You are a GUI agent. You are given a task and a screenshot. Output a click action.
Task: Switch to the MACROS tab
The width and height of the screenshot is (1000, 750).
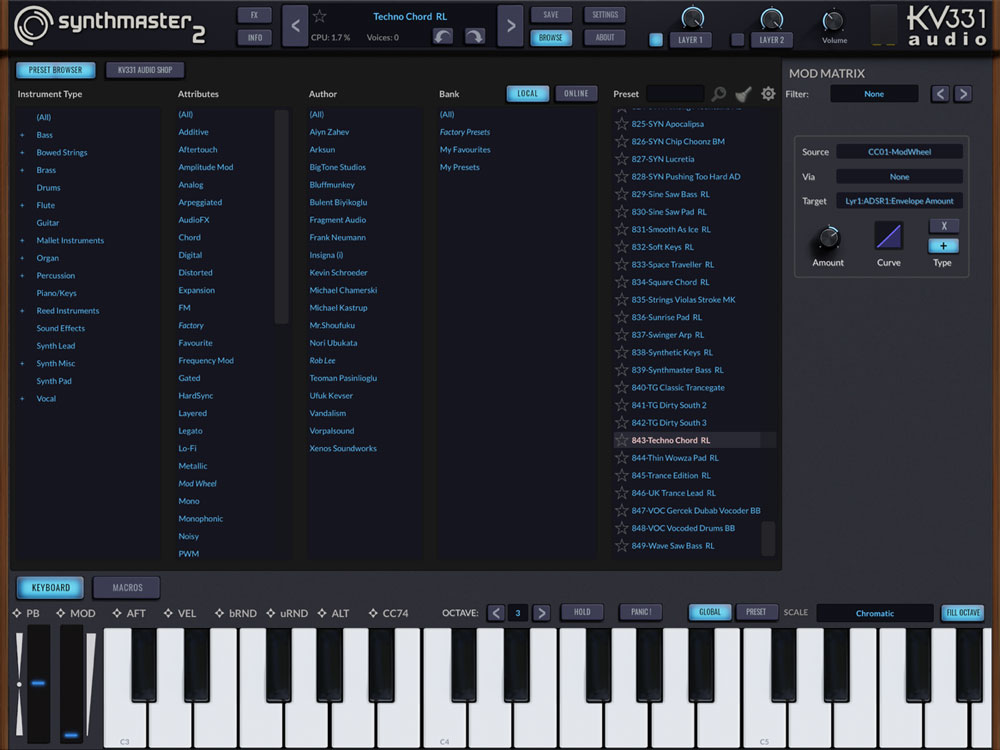point(126,587)
